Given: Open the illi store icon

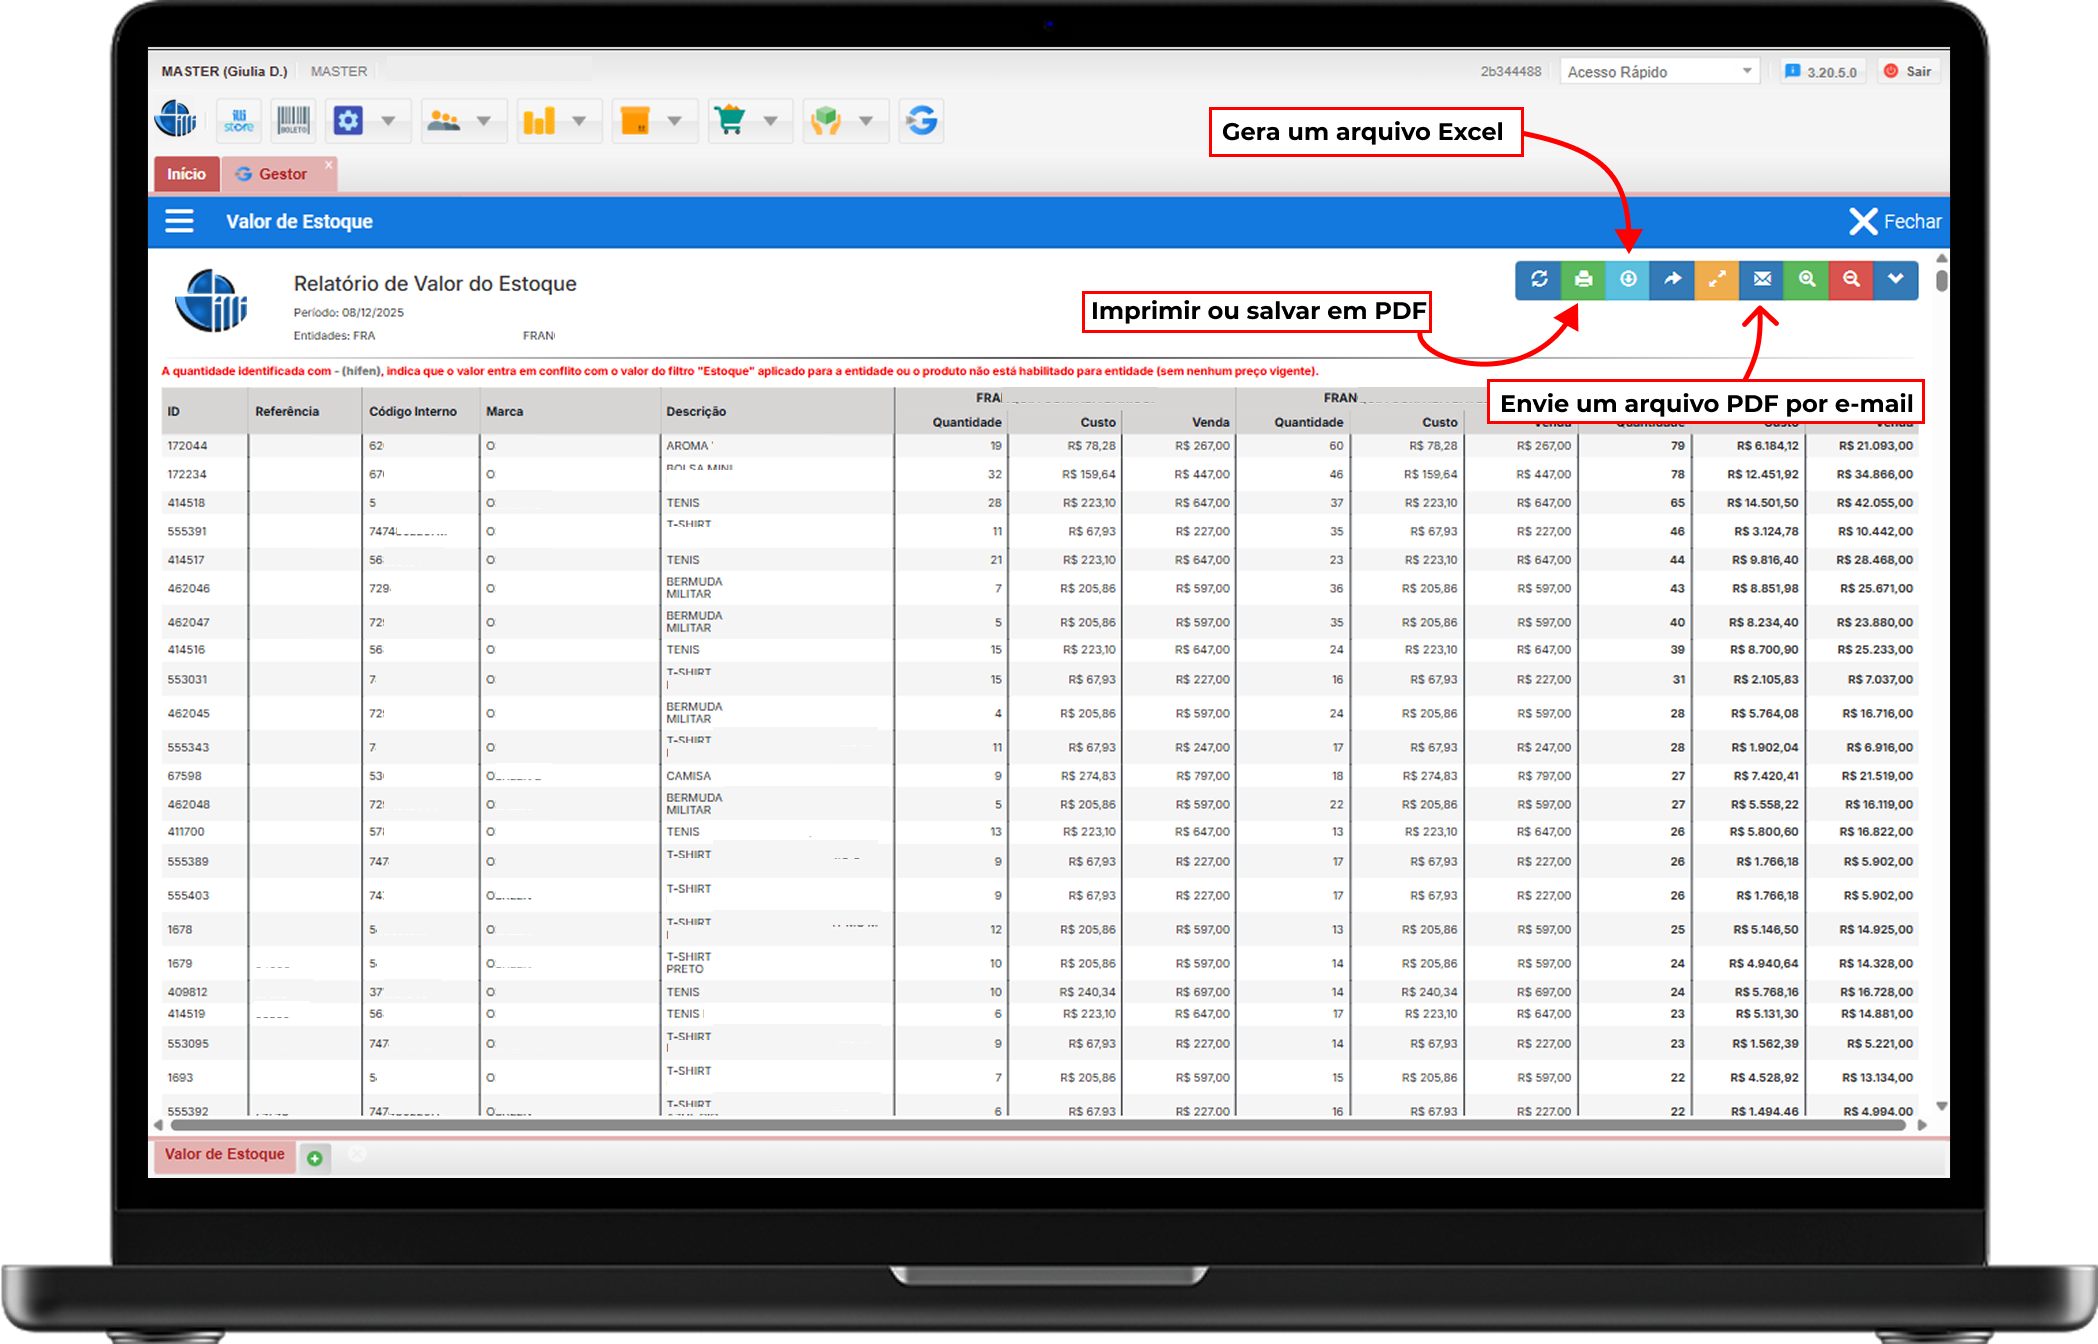Looking at the screenshot, I should click(239, 121).
